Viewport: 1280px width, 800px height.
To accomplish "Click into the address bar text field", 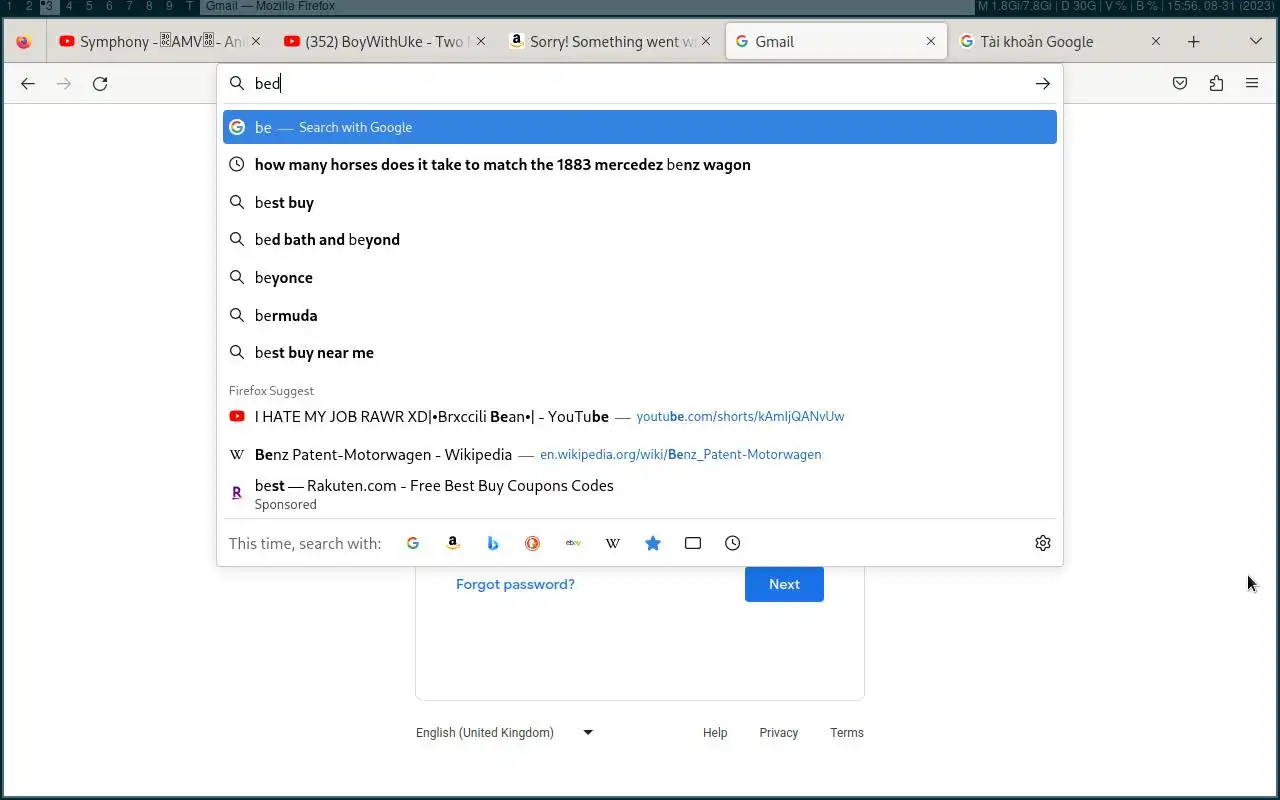I will point(640,84).
